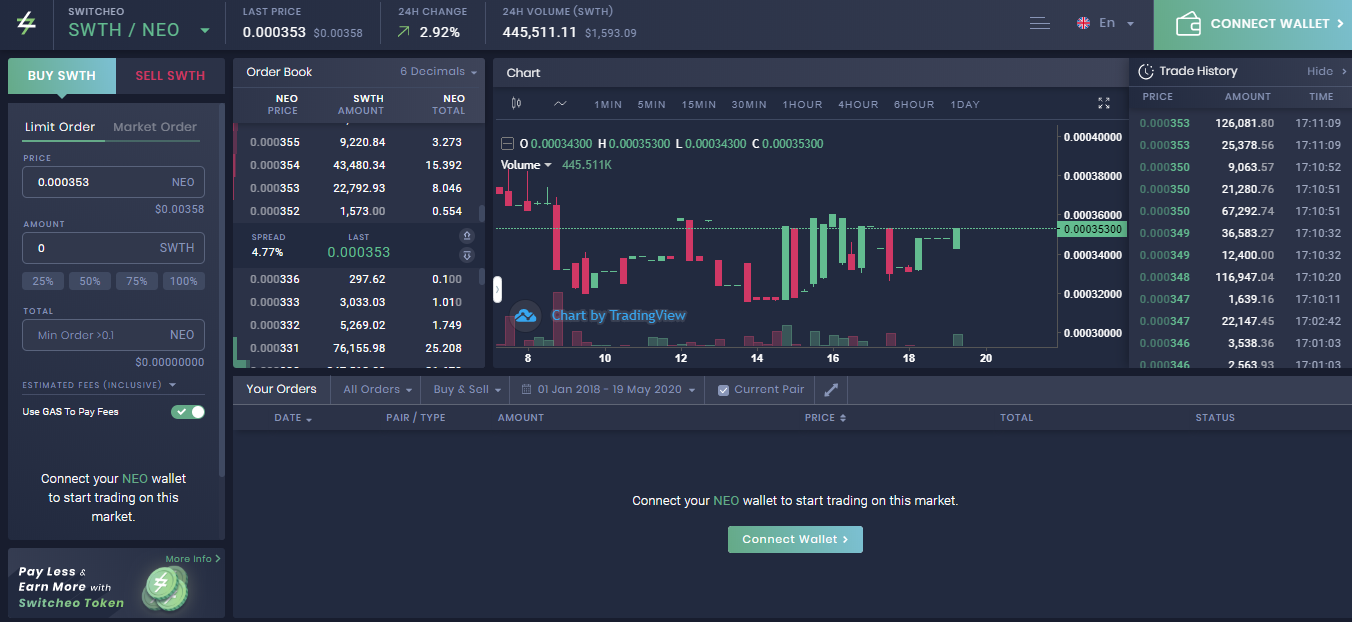
Task: Click the order book scroll-down arrow icon
Action: tap(466, 255)
